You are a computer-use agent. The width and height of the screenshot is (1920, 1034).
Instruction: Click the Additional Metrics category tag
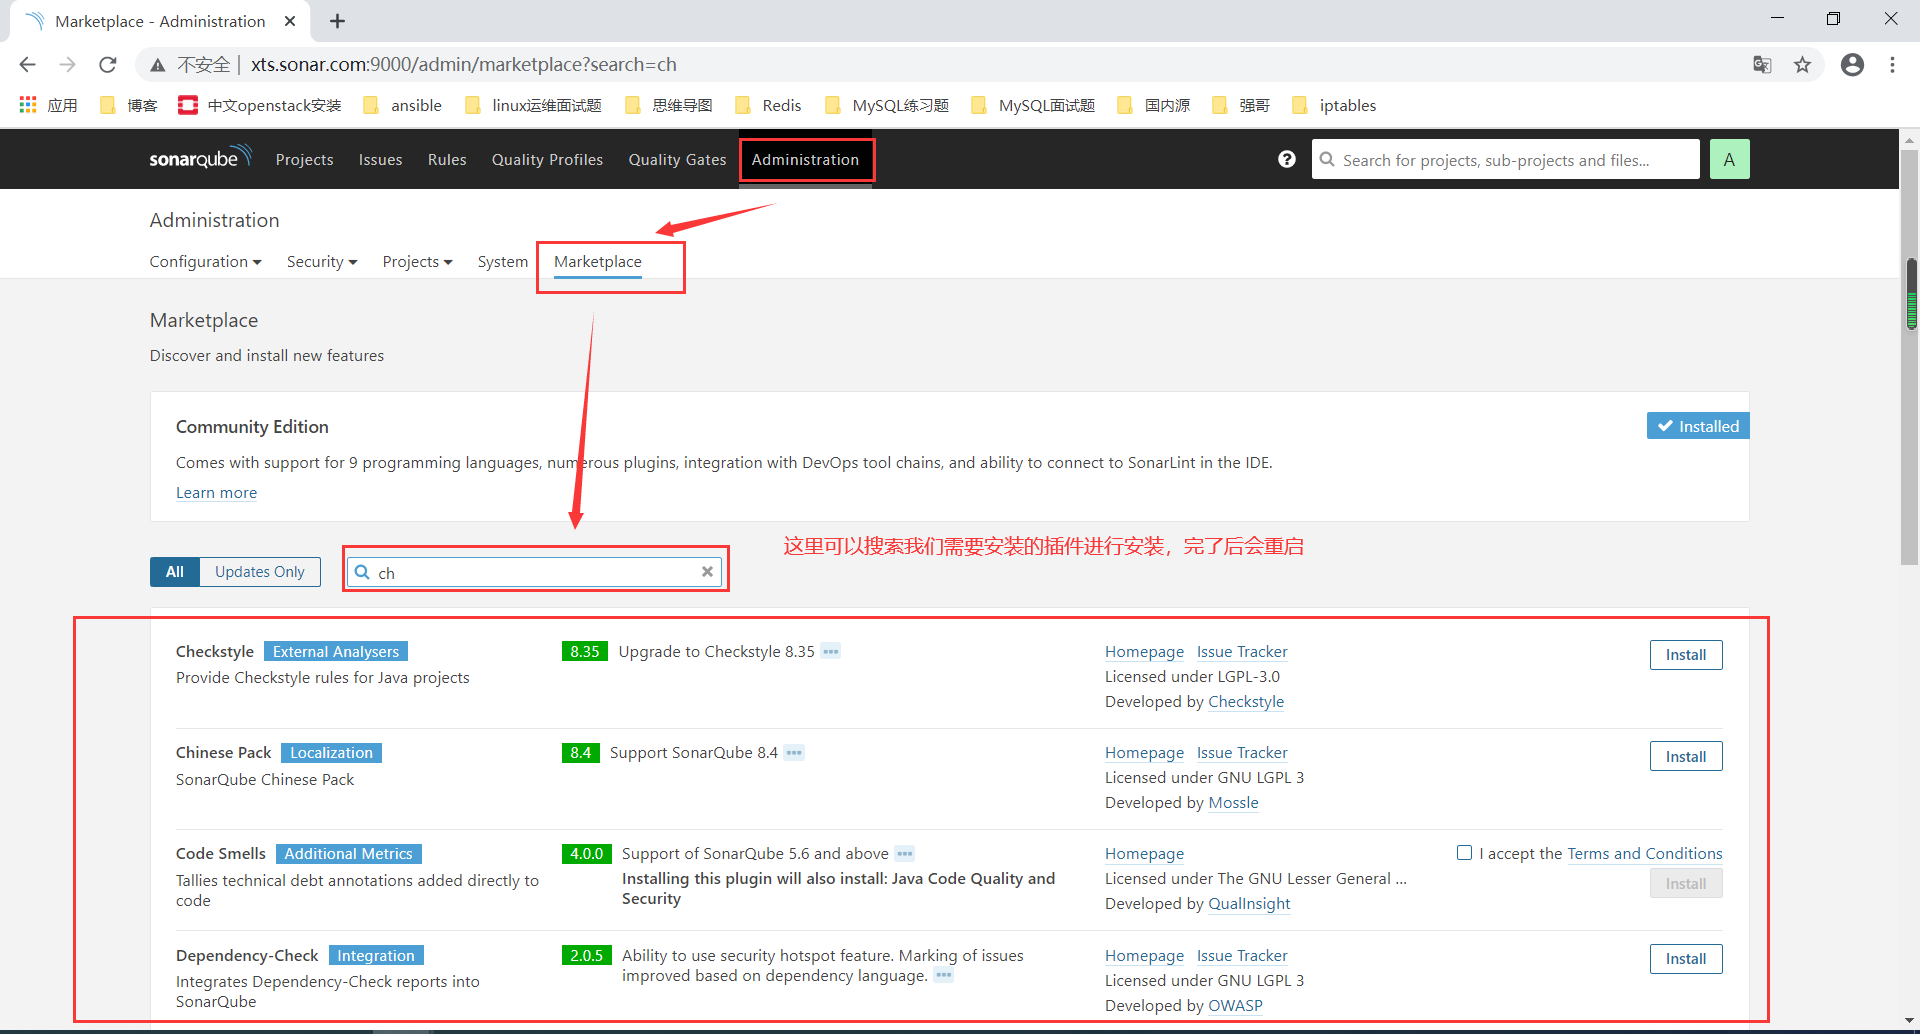(348, 854)
